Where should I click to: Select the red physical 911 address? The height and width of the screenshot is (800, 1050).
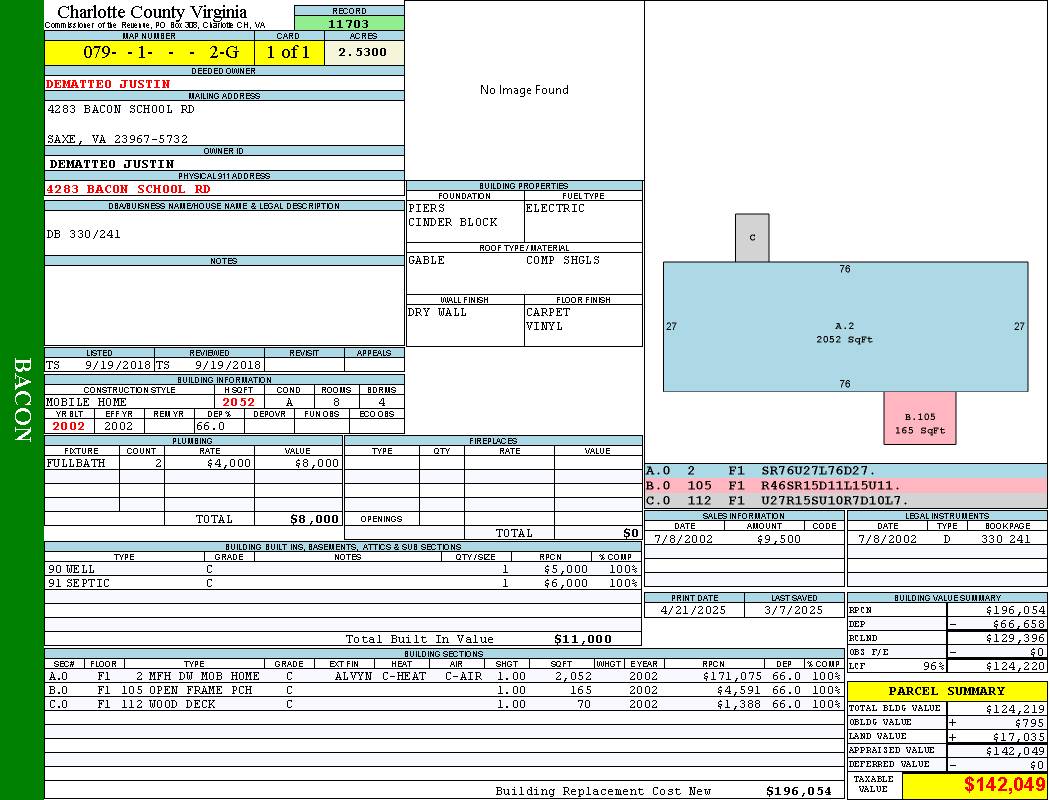coord(128,189)
